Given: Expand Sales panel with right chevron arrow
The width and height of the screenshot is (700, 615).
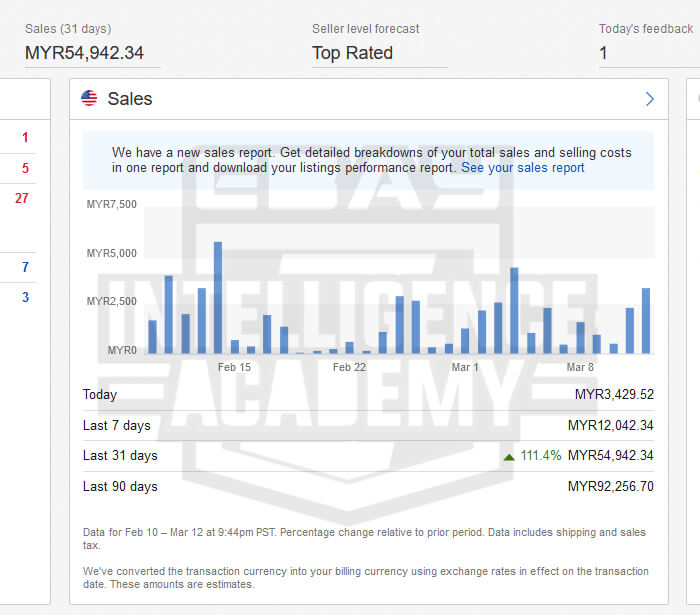Looking at the screenshot, I should tap(649, 98).
